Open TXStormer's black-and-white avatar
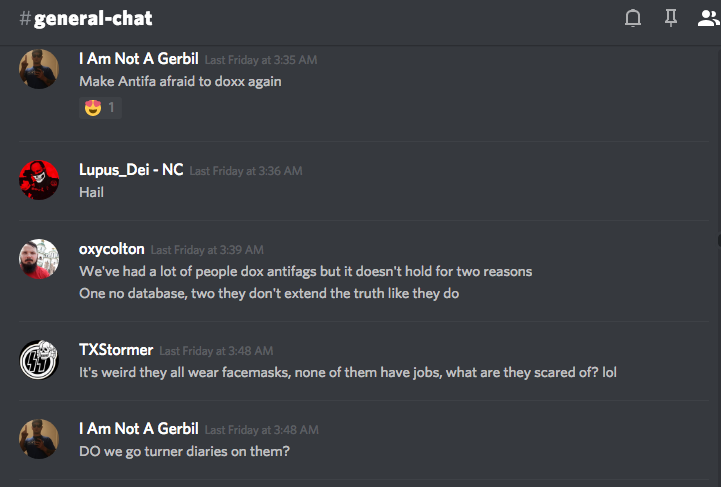 [x=39, y=360]
